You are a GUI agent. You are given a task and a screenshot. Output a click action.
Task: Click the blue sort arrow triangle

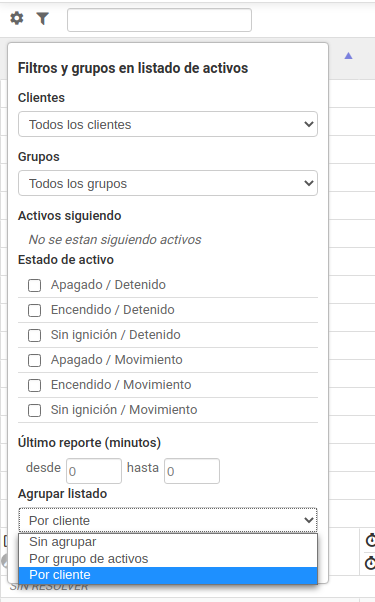[348, 56]
